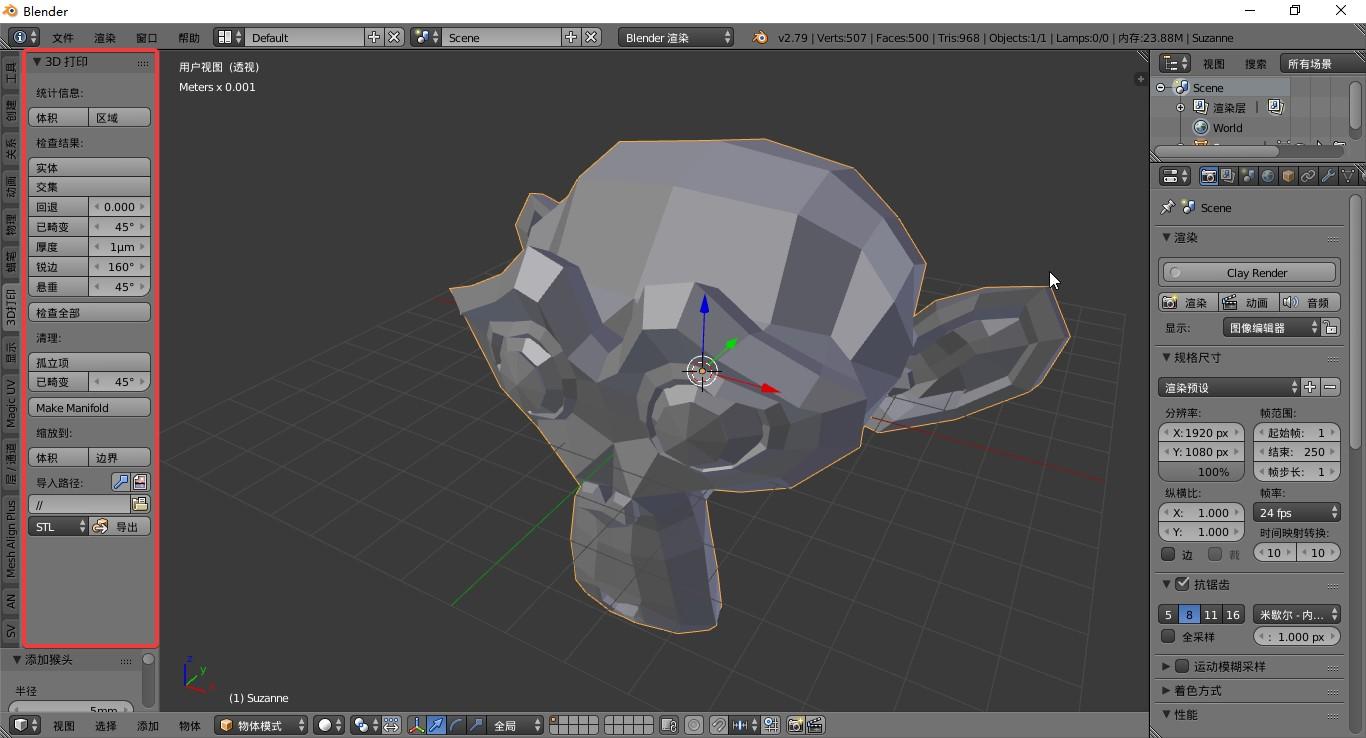Select anti-aliasing samples value 16
Viewport: 1366px width, 738px height.
click(1233, 615)
